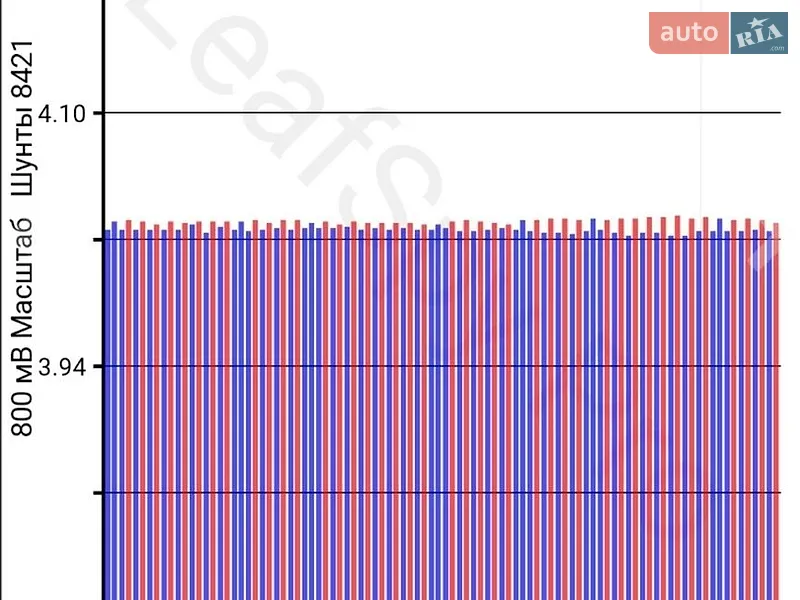Click the auto logo in the watermark

click(689, 33)
